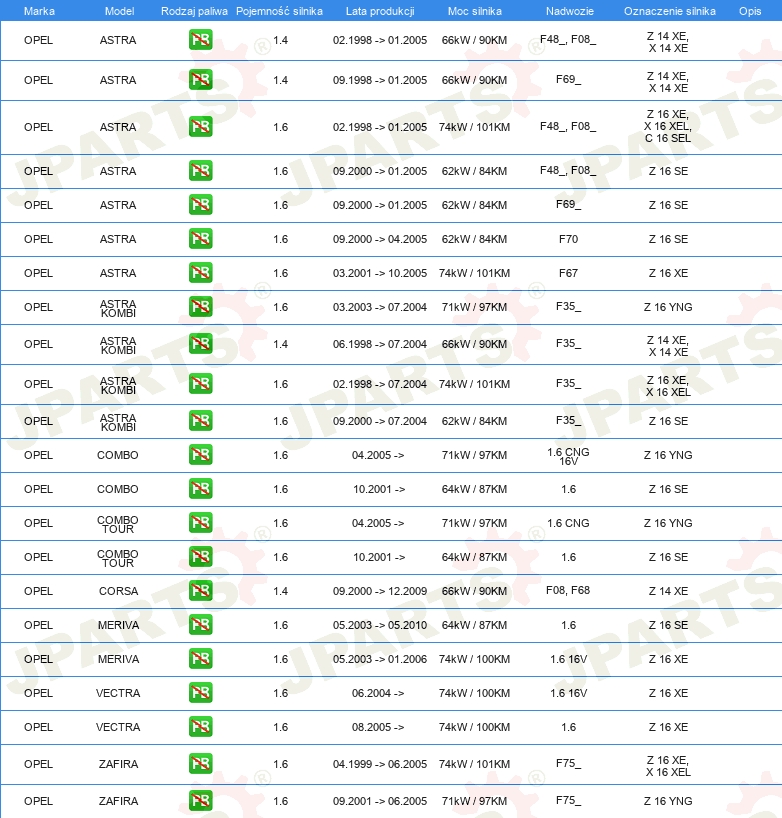
Task: Click the Model column header
Action: (119, 11)
